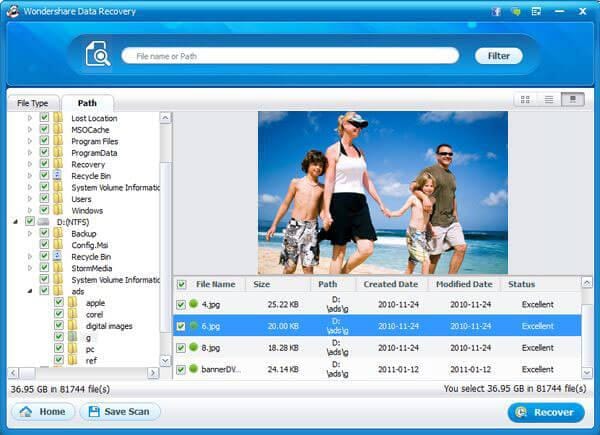The width and height of the screenshot is (600, 435).
Task: Click file list scroll down arrow
Action: tap(587, 372)
